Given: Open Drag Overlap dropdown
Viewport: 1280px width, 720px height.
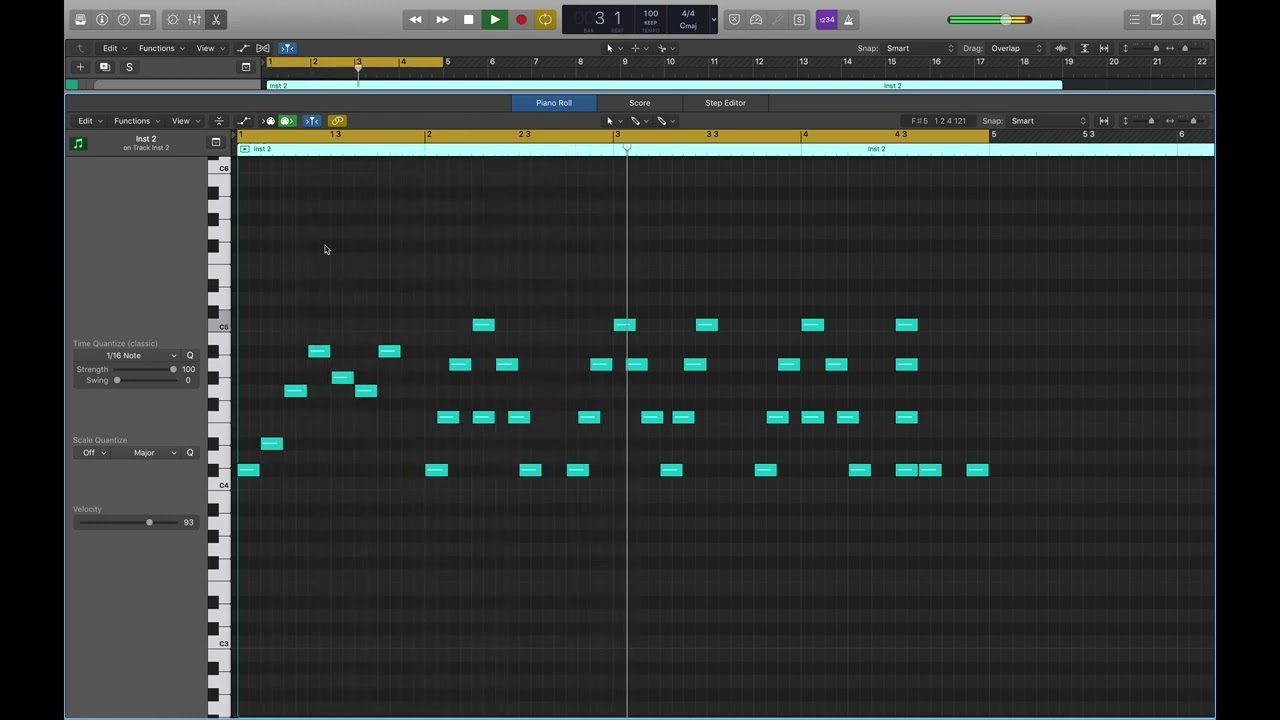Looking at the screenshot, I should pyautogui.click(x=1017, y=48).
